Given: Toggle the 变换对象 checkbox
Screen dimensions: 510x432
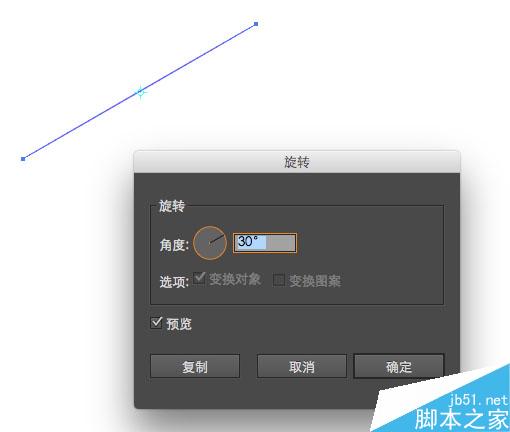Looking at the screenshot, I should (x=199, y=279).
